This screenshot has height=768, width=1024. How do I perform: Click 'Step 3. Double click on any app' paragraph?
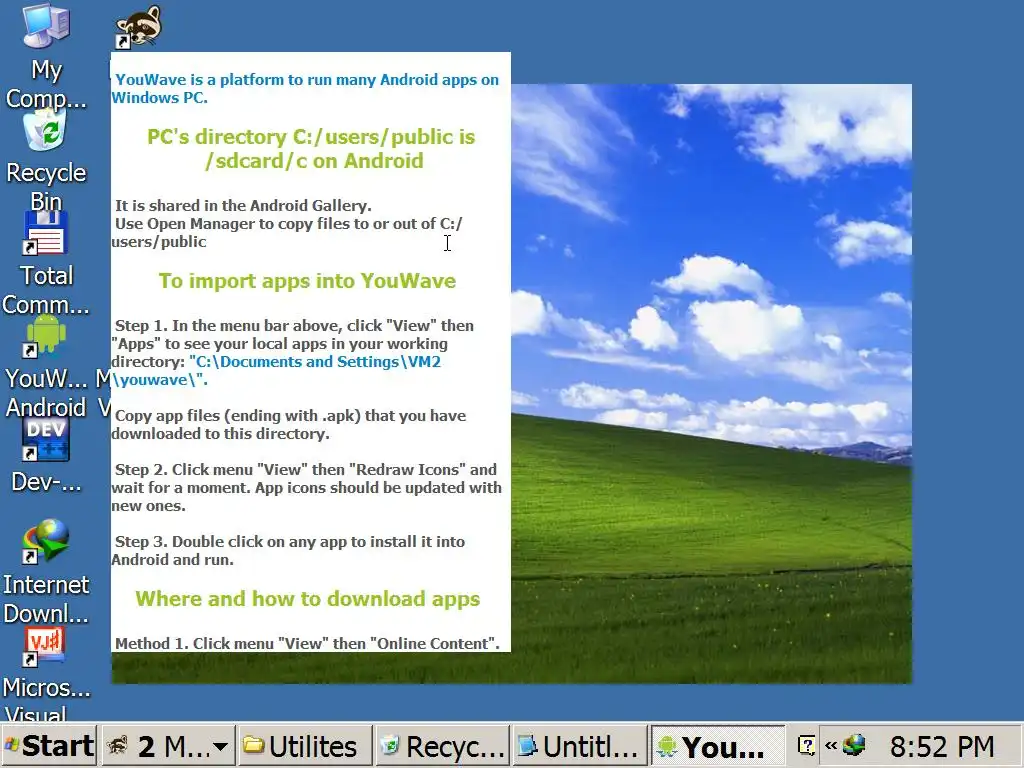coord(288,551)
